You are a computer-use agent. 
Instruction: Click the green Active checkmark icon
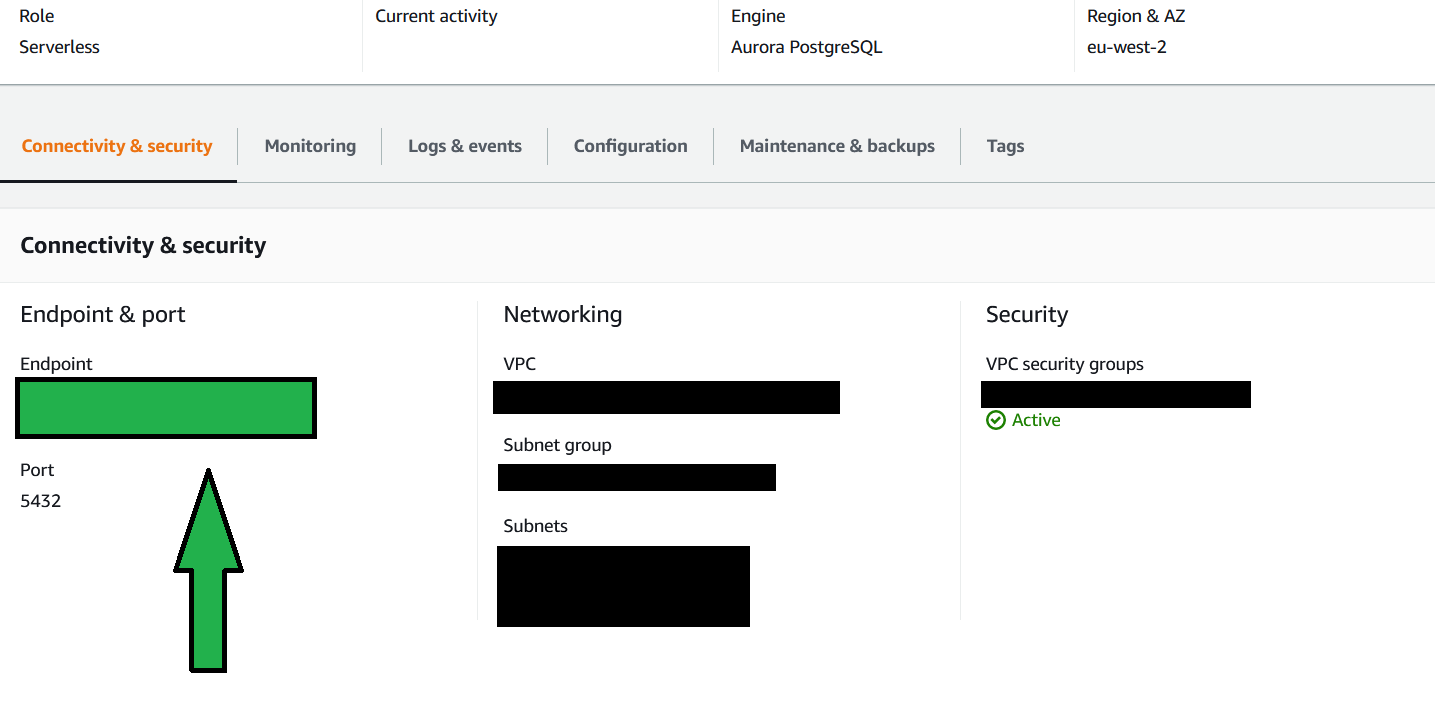pos(995,420)
